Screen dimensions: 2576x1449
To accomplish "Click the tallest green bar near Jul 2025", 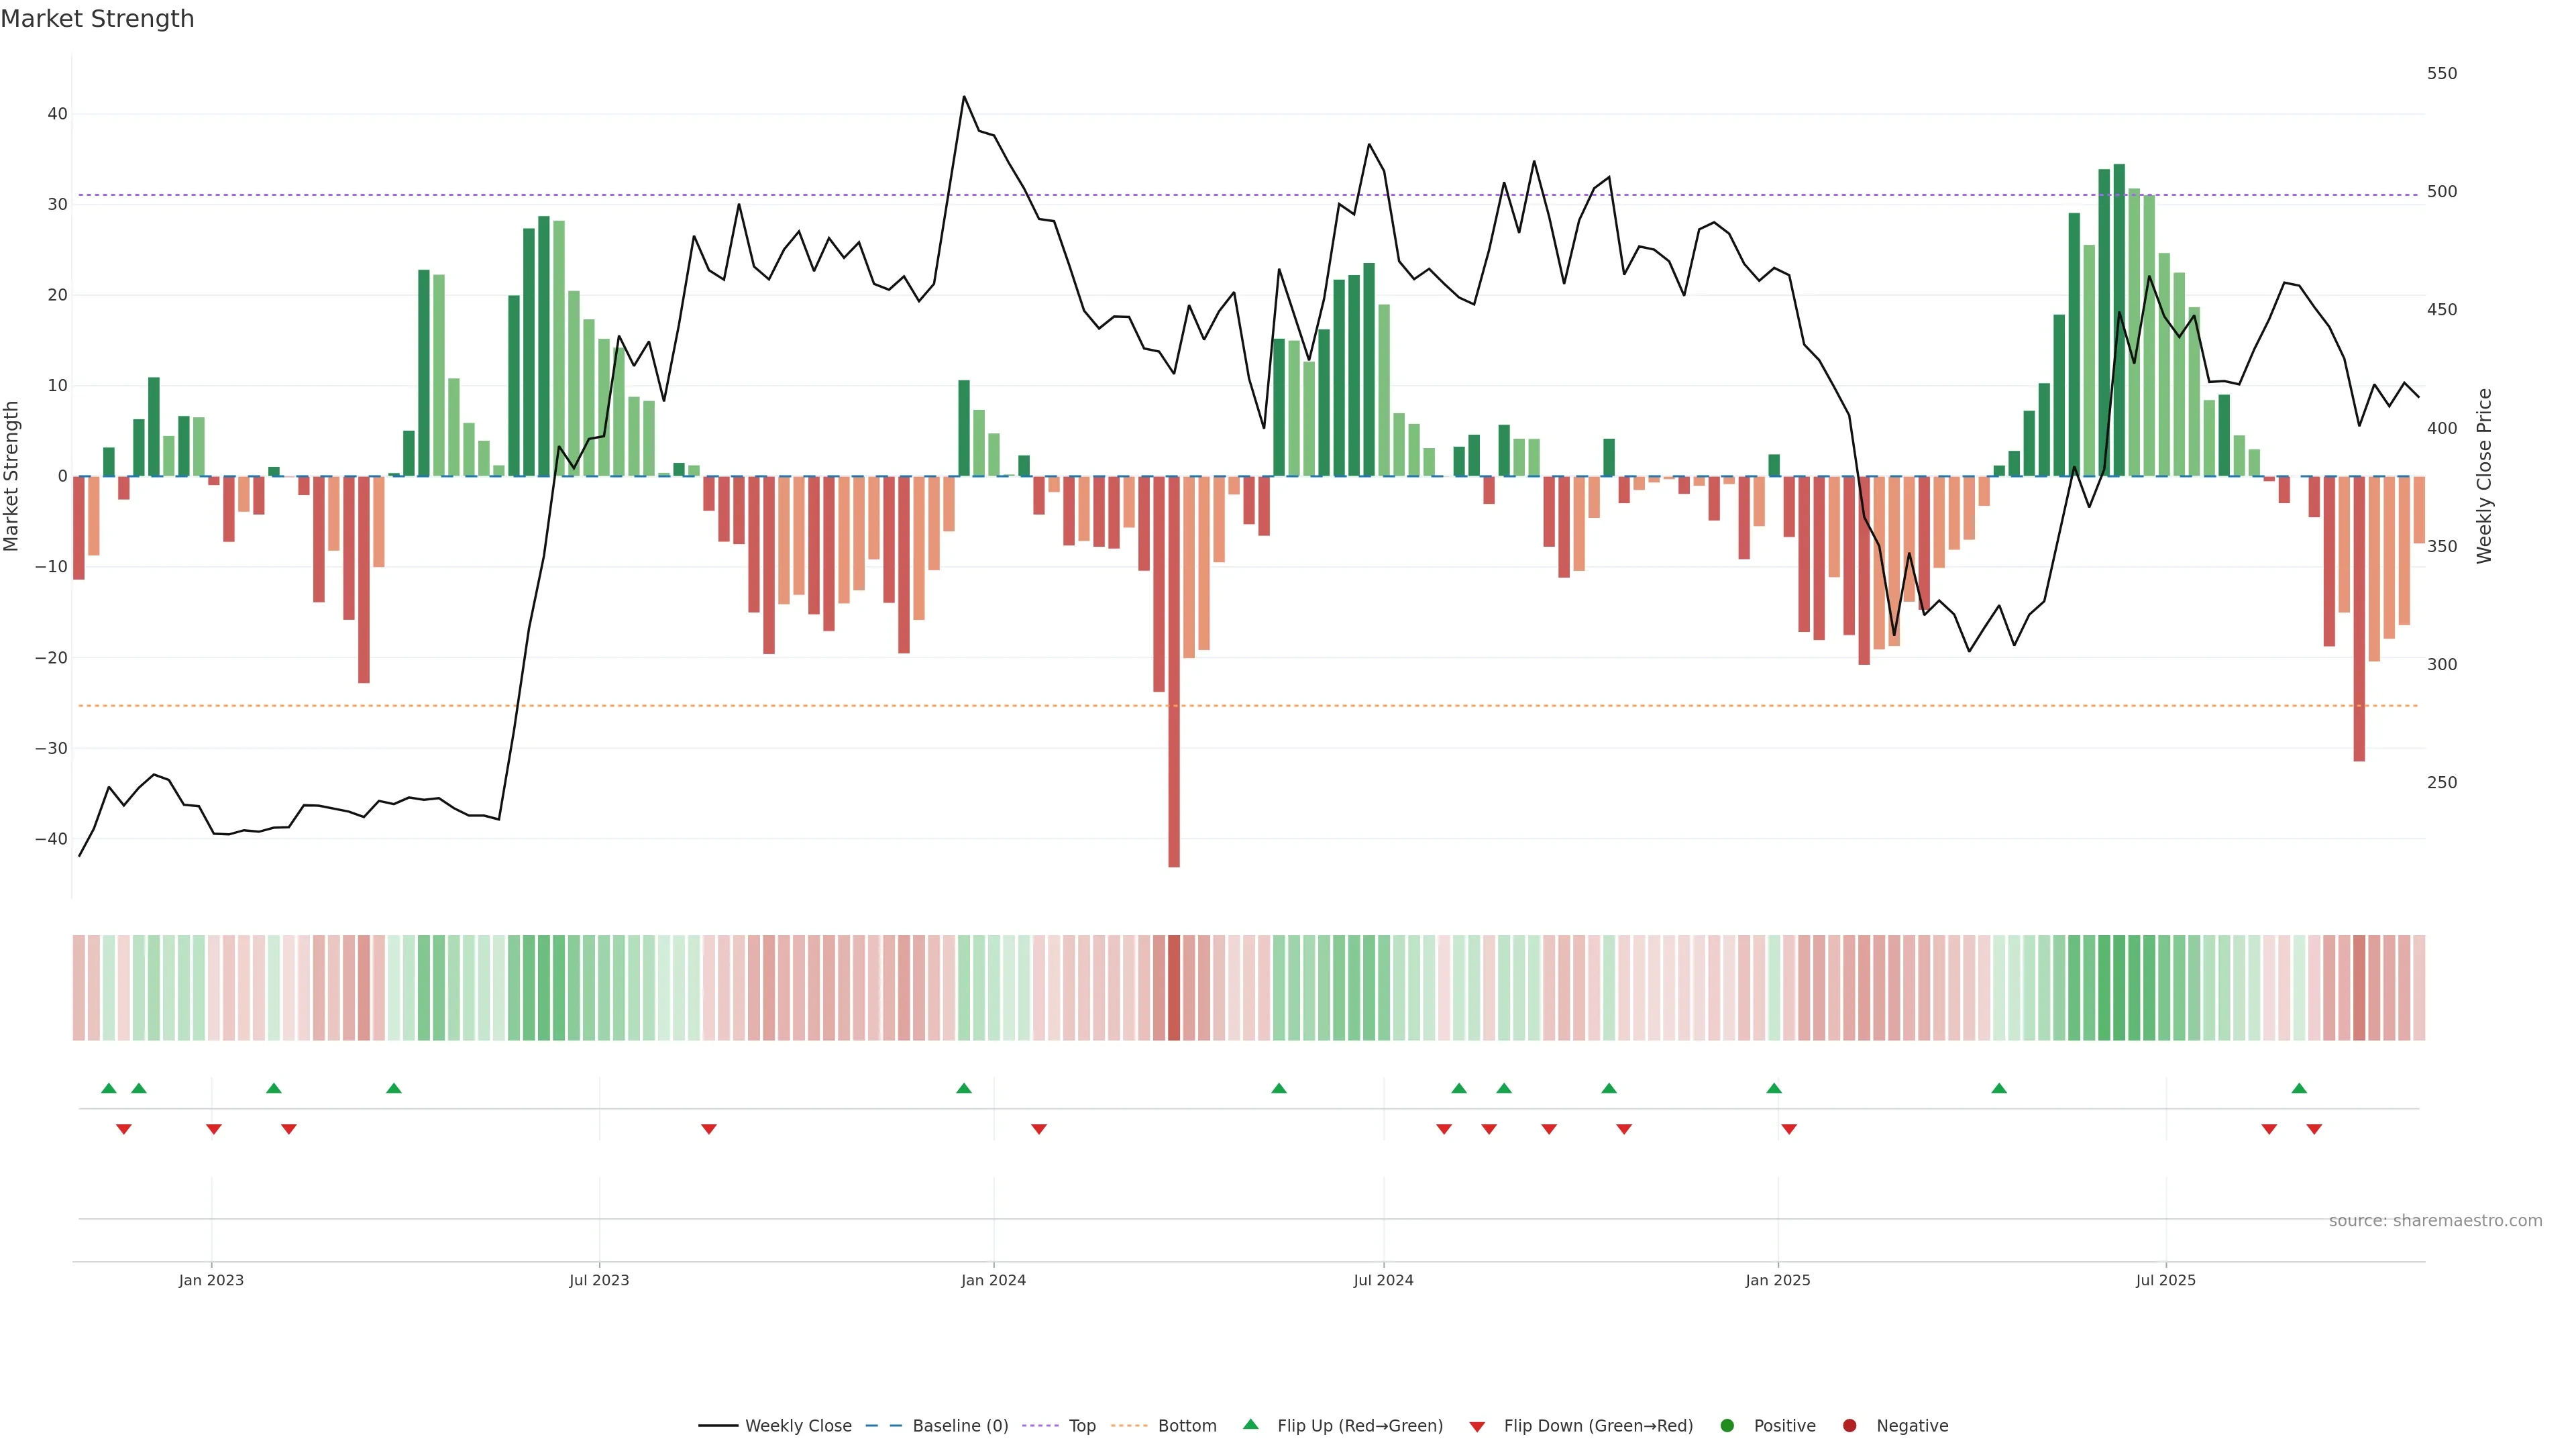I will [x=2119, y=320].
